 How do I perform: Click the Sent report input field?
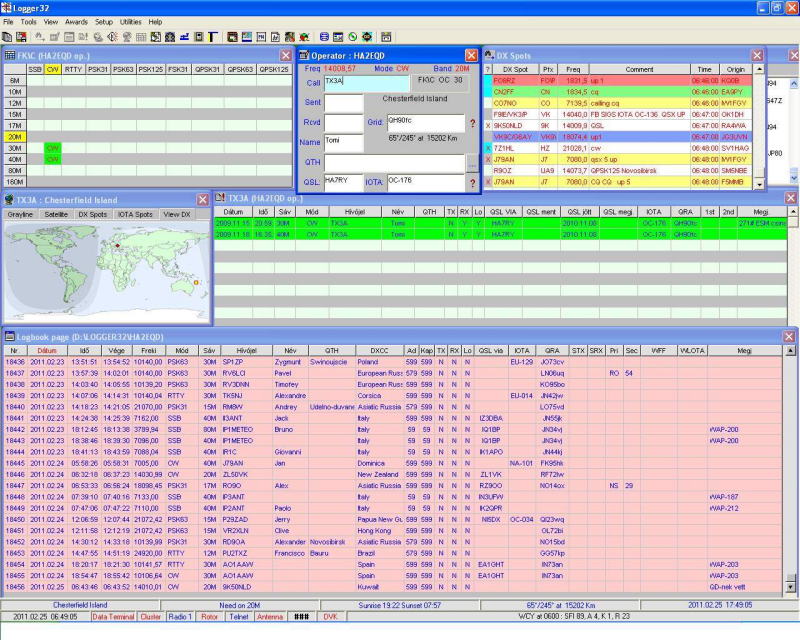[344, 102]
